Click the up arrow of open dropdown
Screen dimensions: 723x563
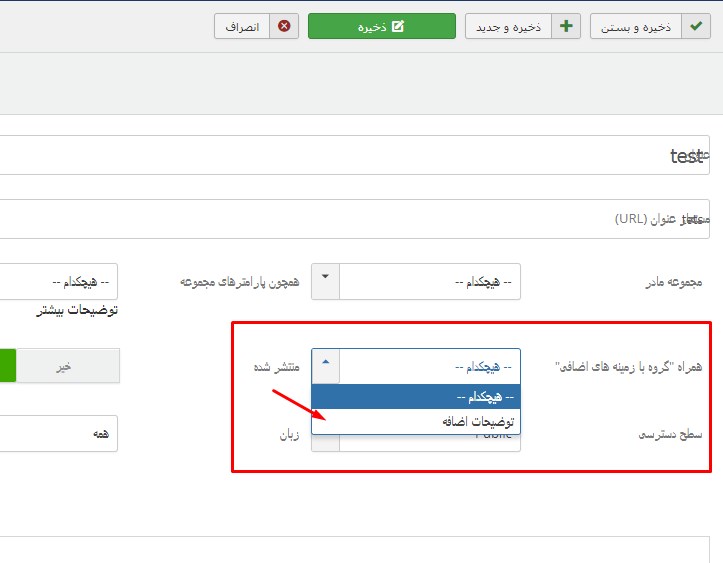(x=326, y=362)
